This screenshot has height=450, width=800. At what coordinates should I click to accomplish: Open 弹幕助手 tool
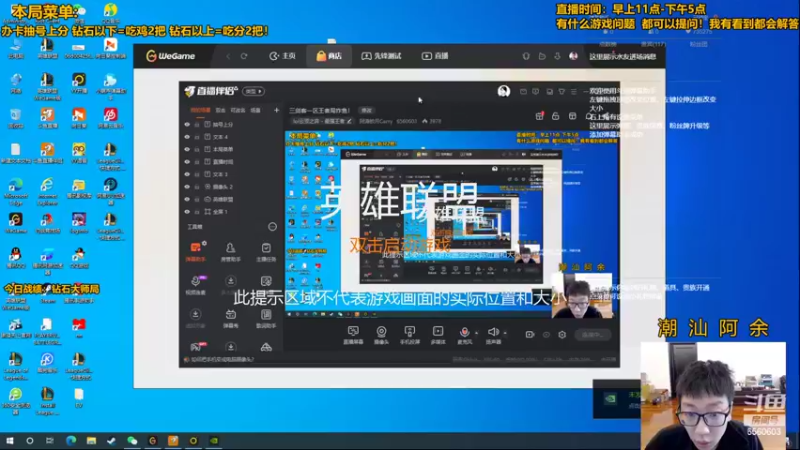click(x=195, y=252)
